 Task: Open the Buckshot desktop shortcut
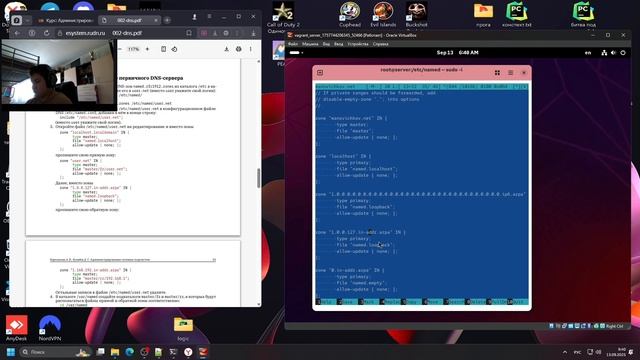pyautogui.click(x=416, y=15)
